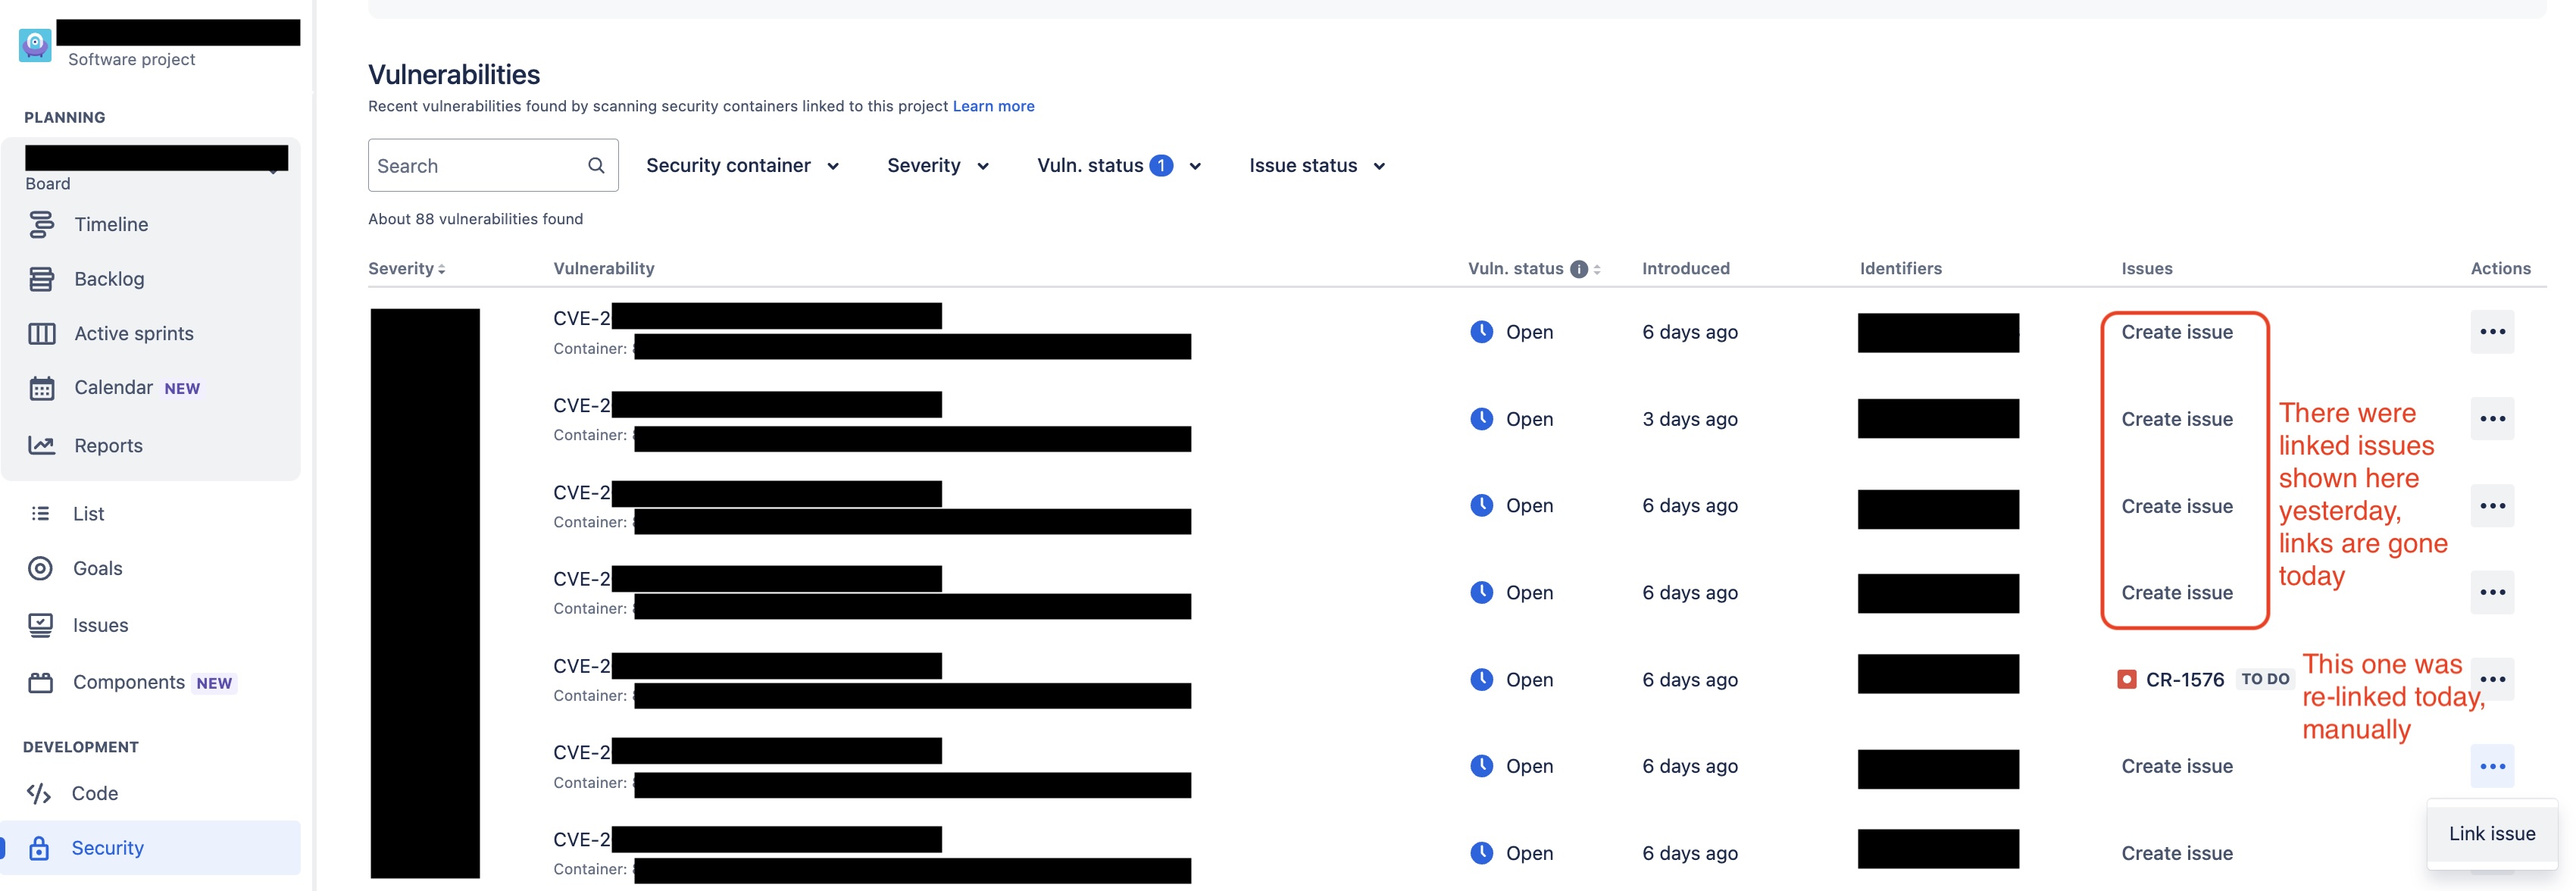Sort table by Severity column
This screenshot has width=2576, height=891.
pos(407,268)
